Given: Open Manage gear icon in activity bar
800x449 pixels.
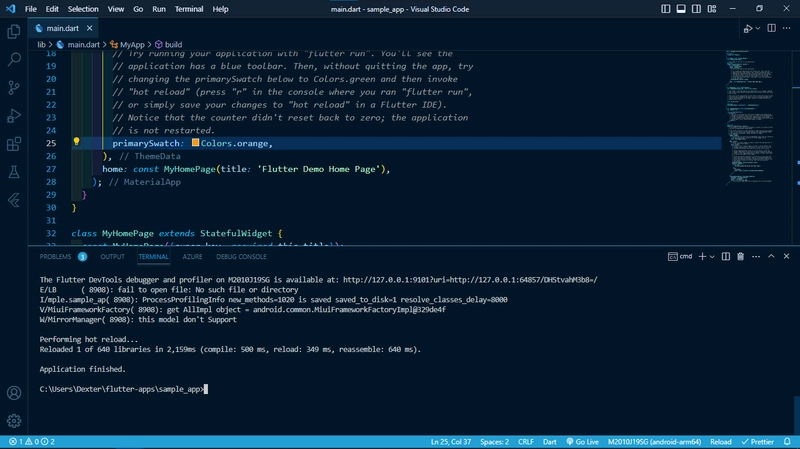Looking at the screenshot, I should click(x=14, y=420).
